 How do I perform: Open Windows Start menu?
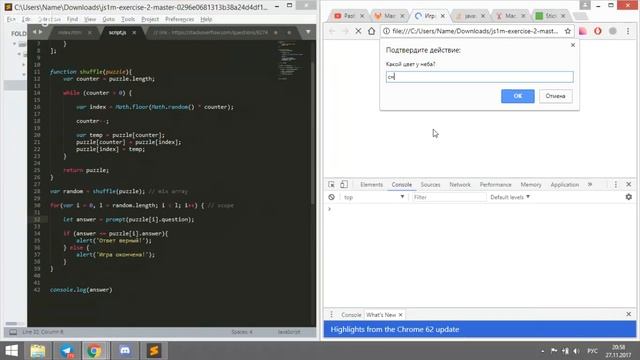pos(11,351)
